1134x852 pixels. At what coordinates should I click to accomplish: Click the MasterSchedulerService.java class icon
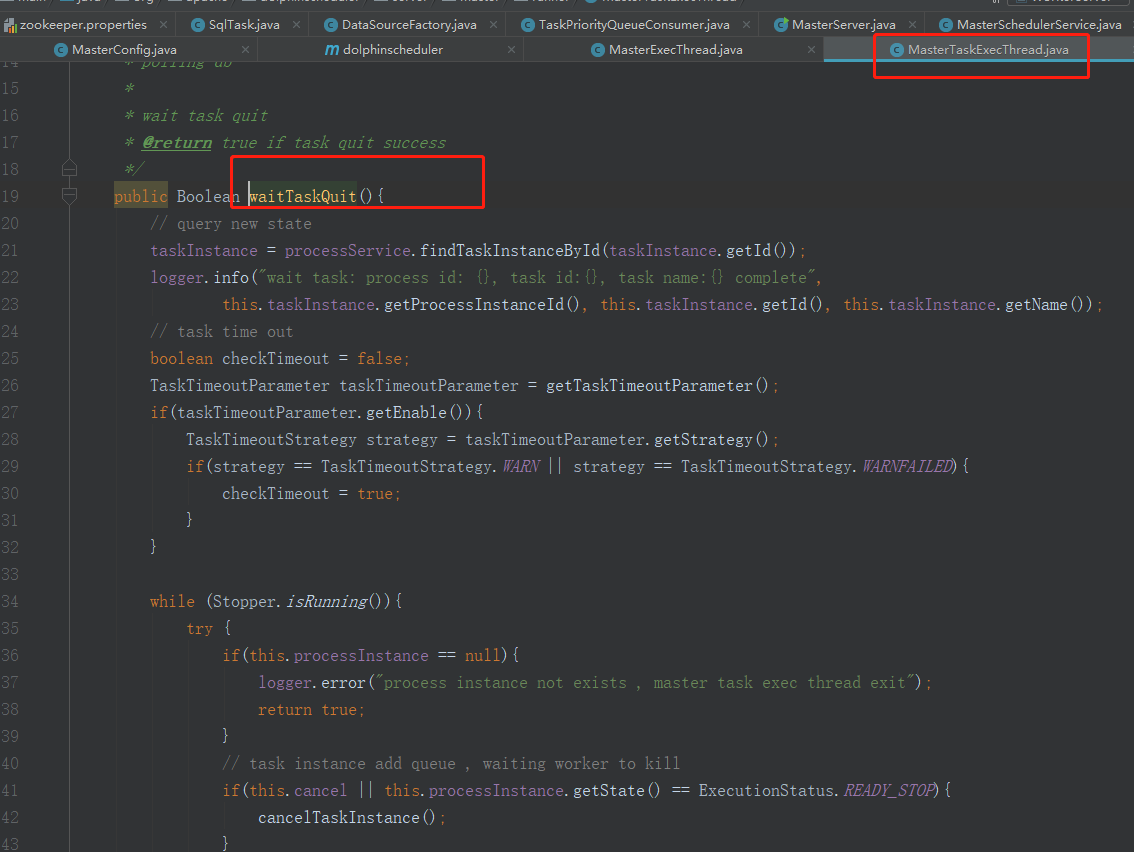pos(945,25)
